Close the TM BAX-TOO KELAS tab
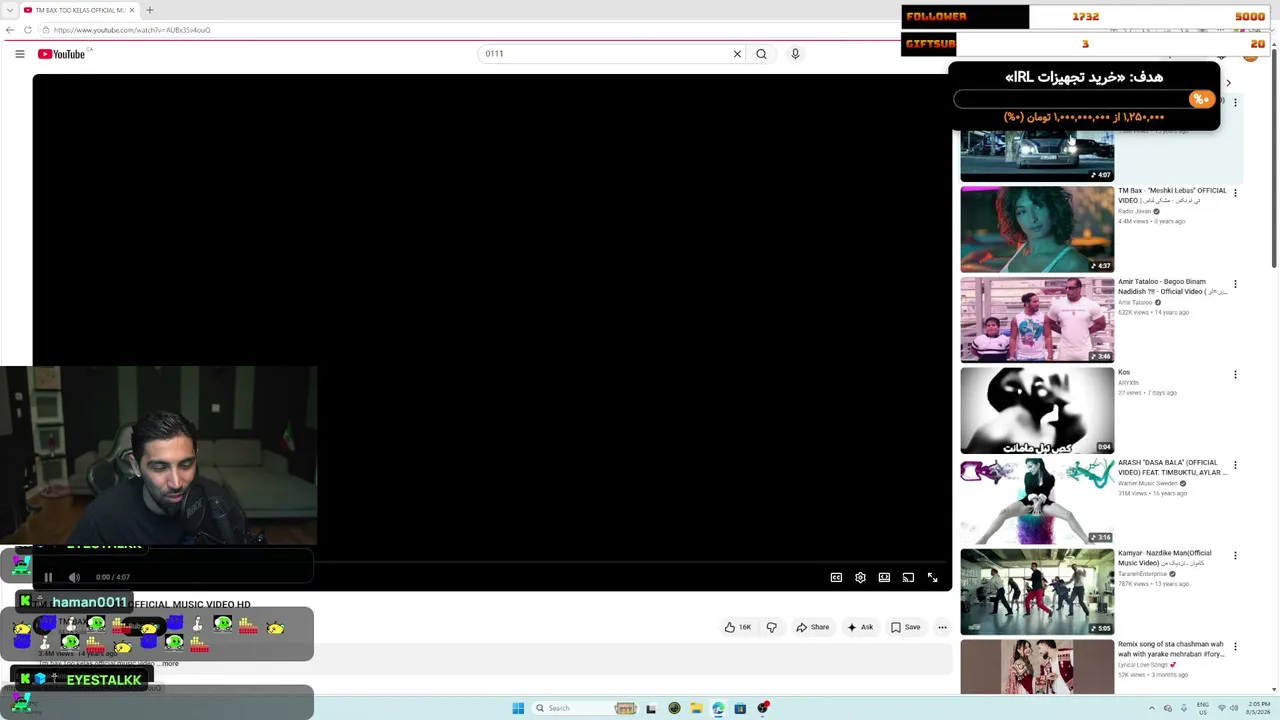1280x720 pixels. (133, 10)
